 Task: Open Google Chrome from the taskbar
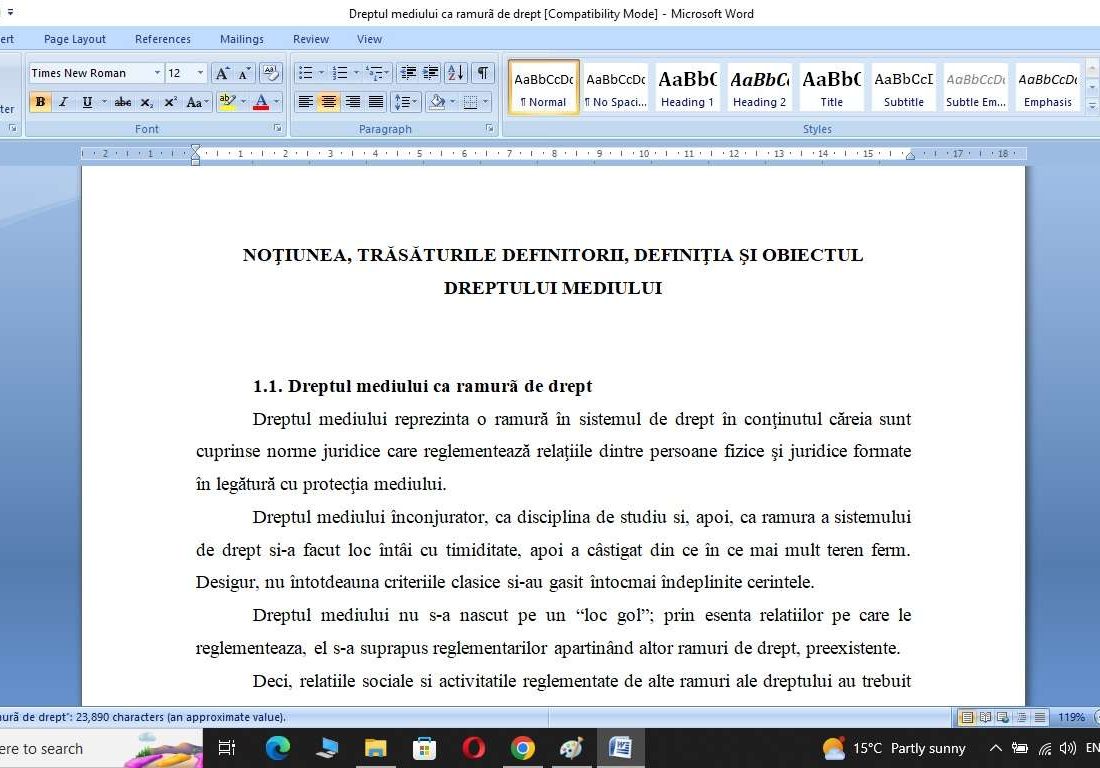(521, 748)
